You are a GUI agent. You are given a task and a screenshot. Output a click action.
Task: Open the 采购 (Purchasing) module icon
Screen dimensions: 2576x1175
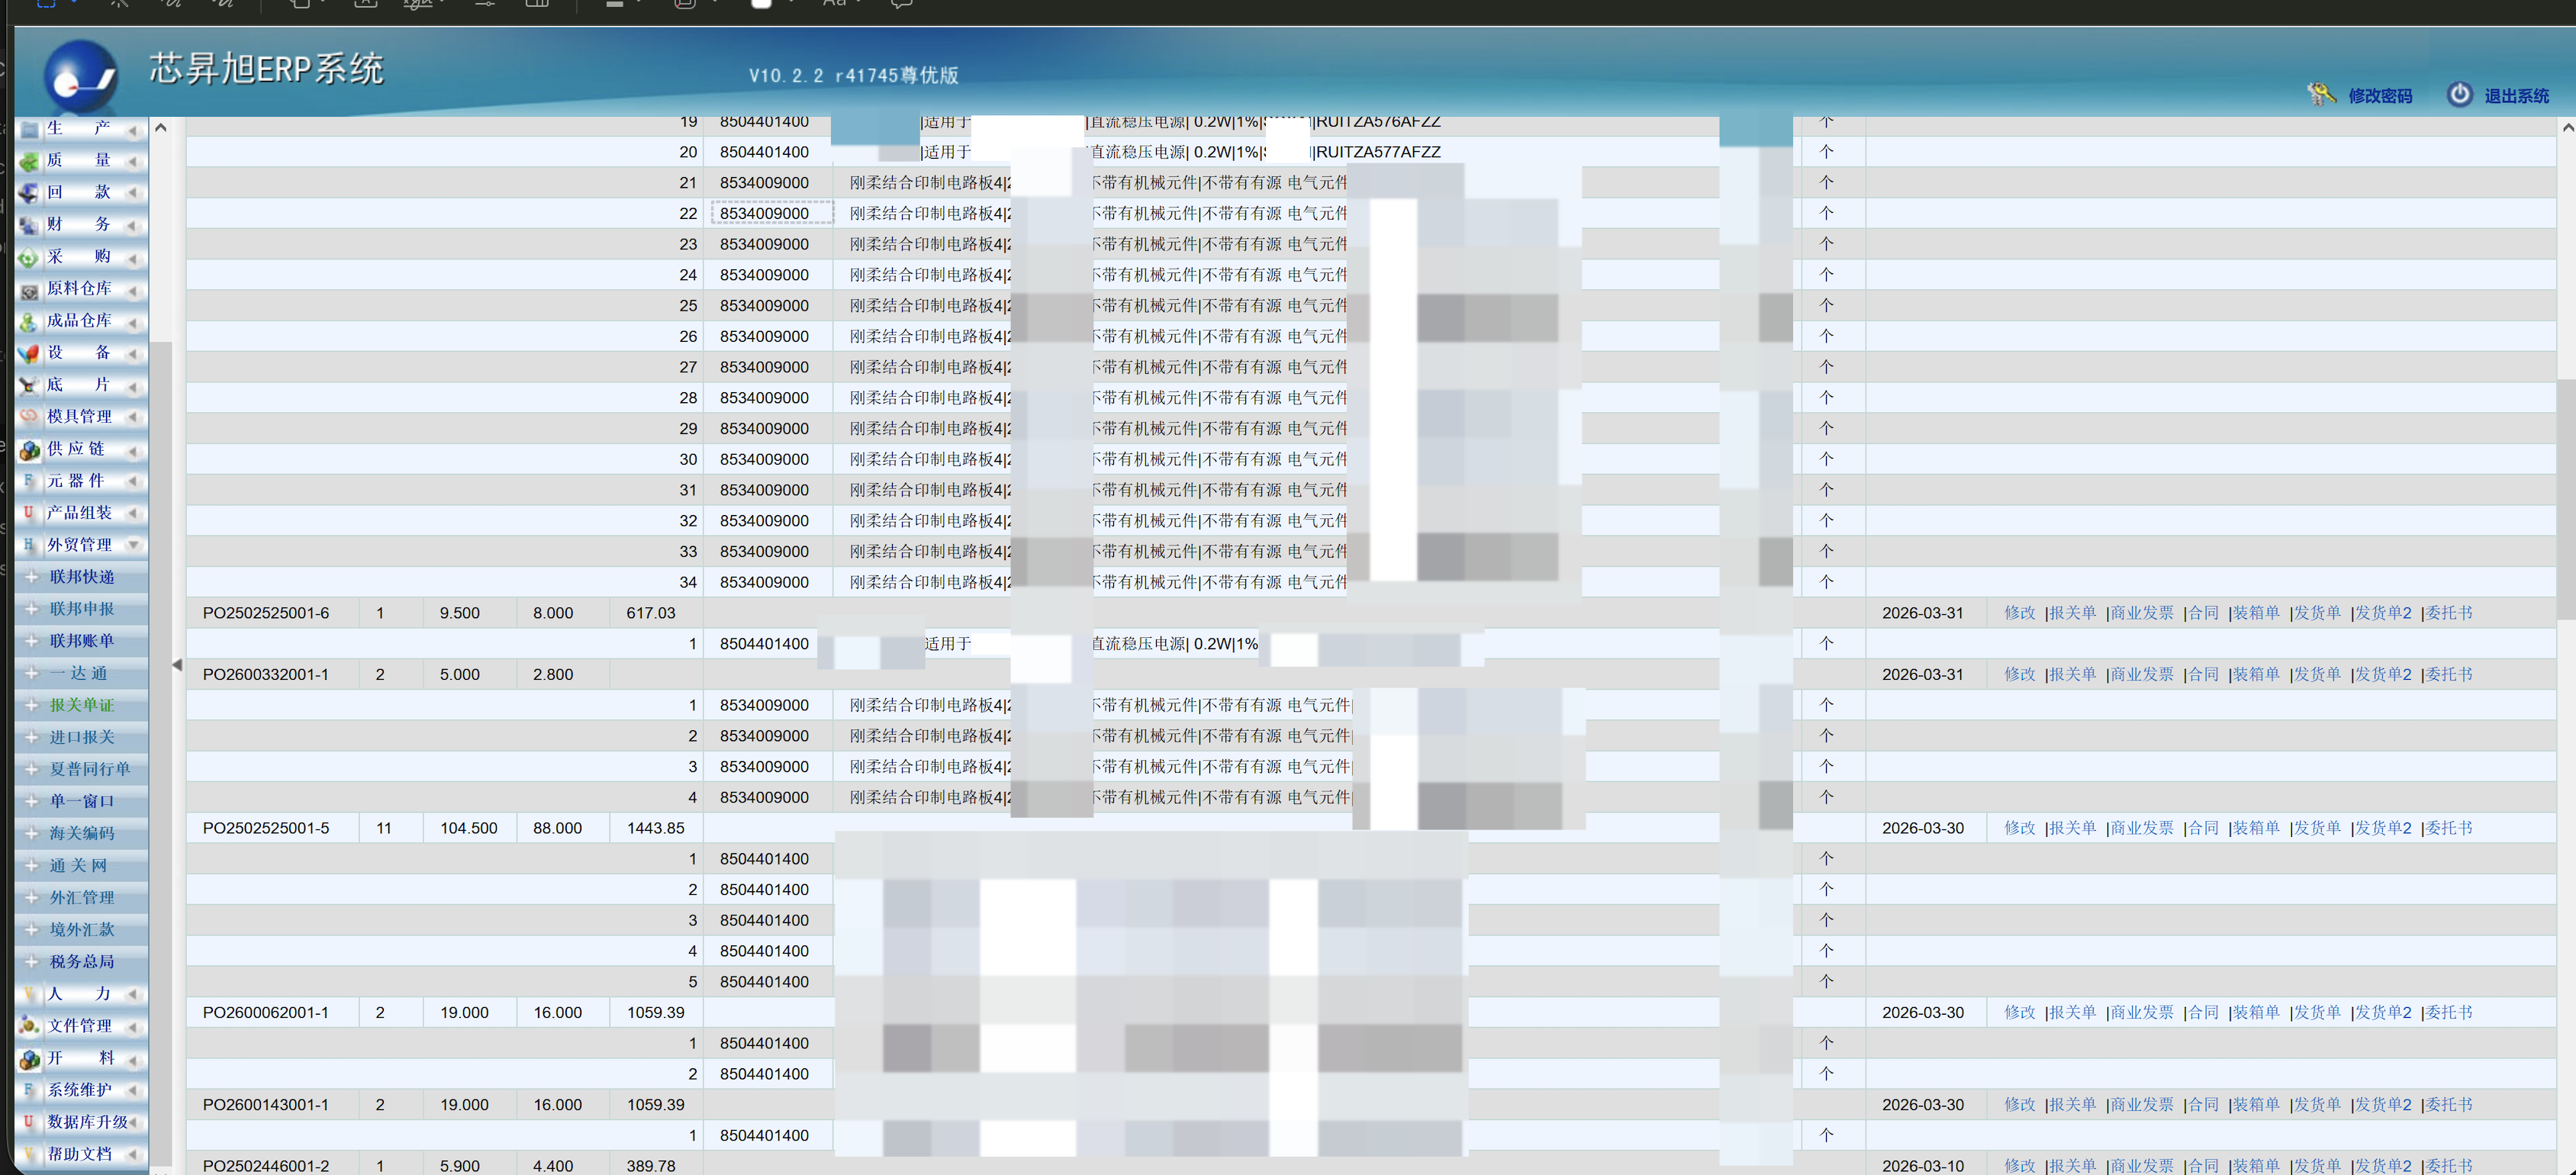point(28,257)
